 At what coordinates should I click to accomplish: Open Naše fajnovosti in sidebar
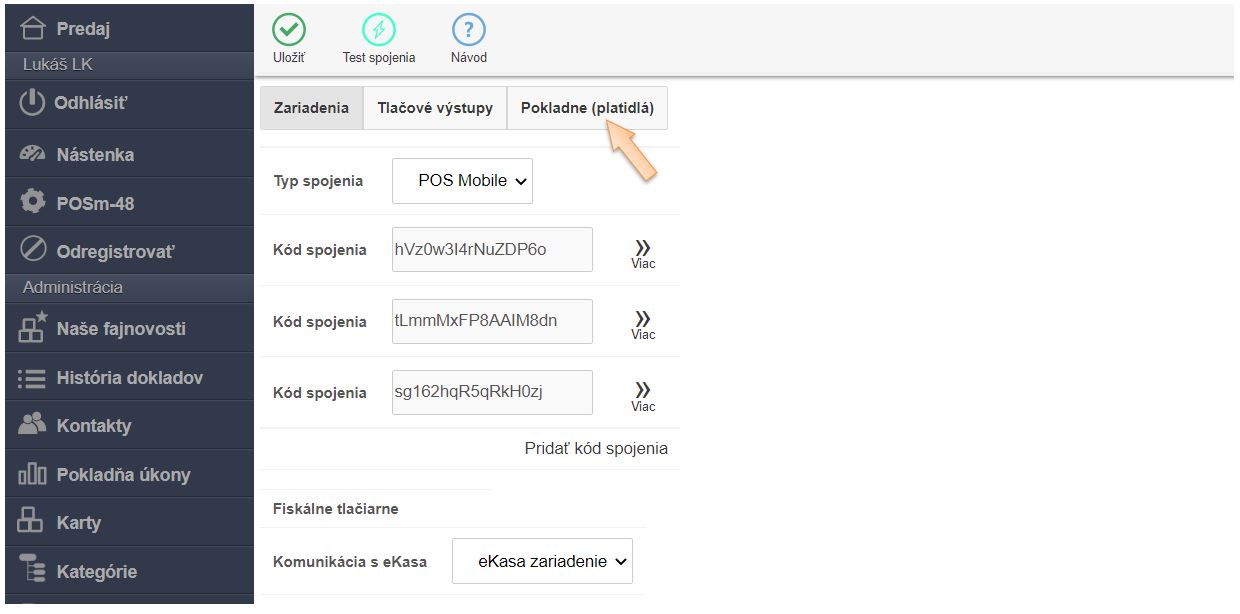coord(120,329)
